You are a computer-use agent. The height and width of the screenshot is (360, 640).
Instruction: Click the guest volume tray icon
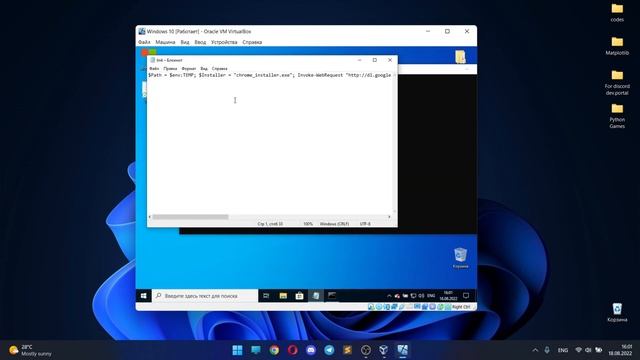421,296
